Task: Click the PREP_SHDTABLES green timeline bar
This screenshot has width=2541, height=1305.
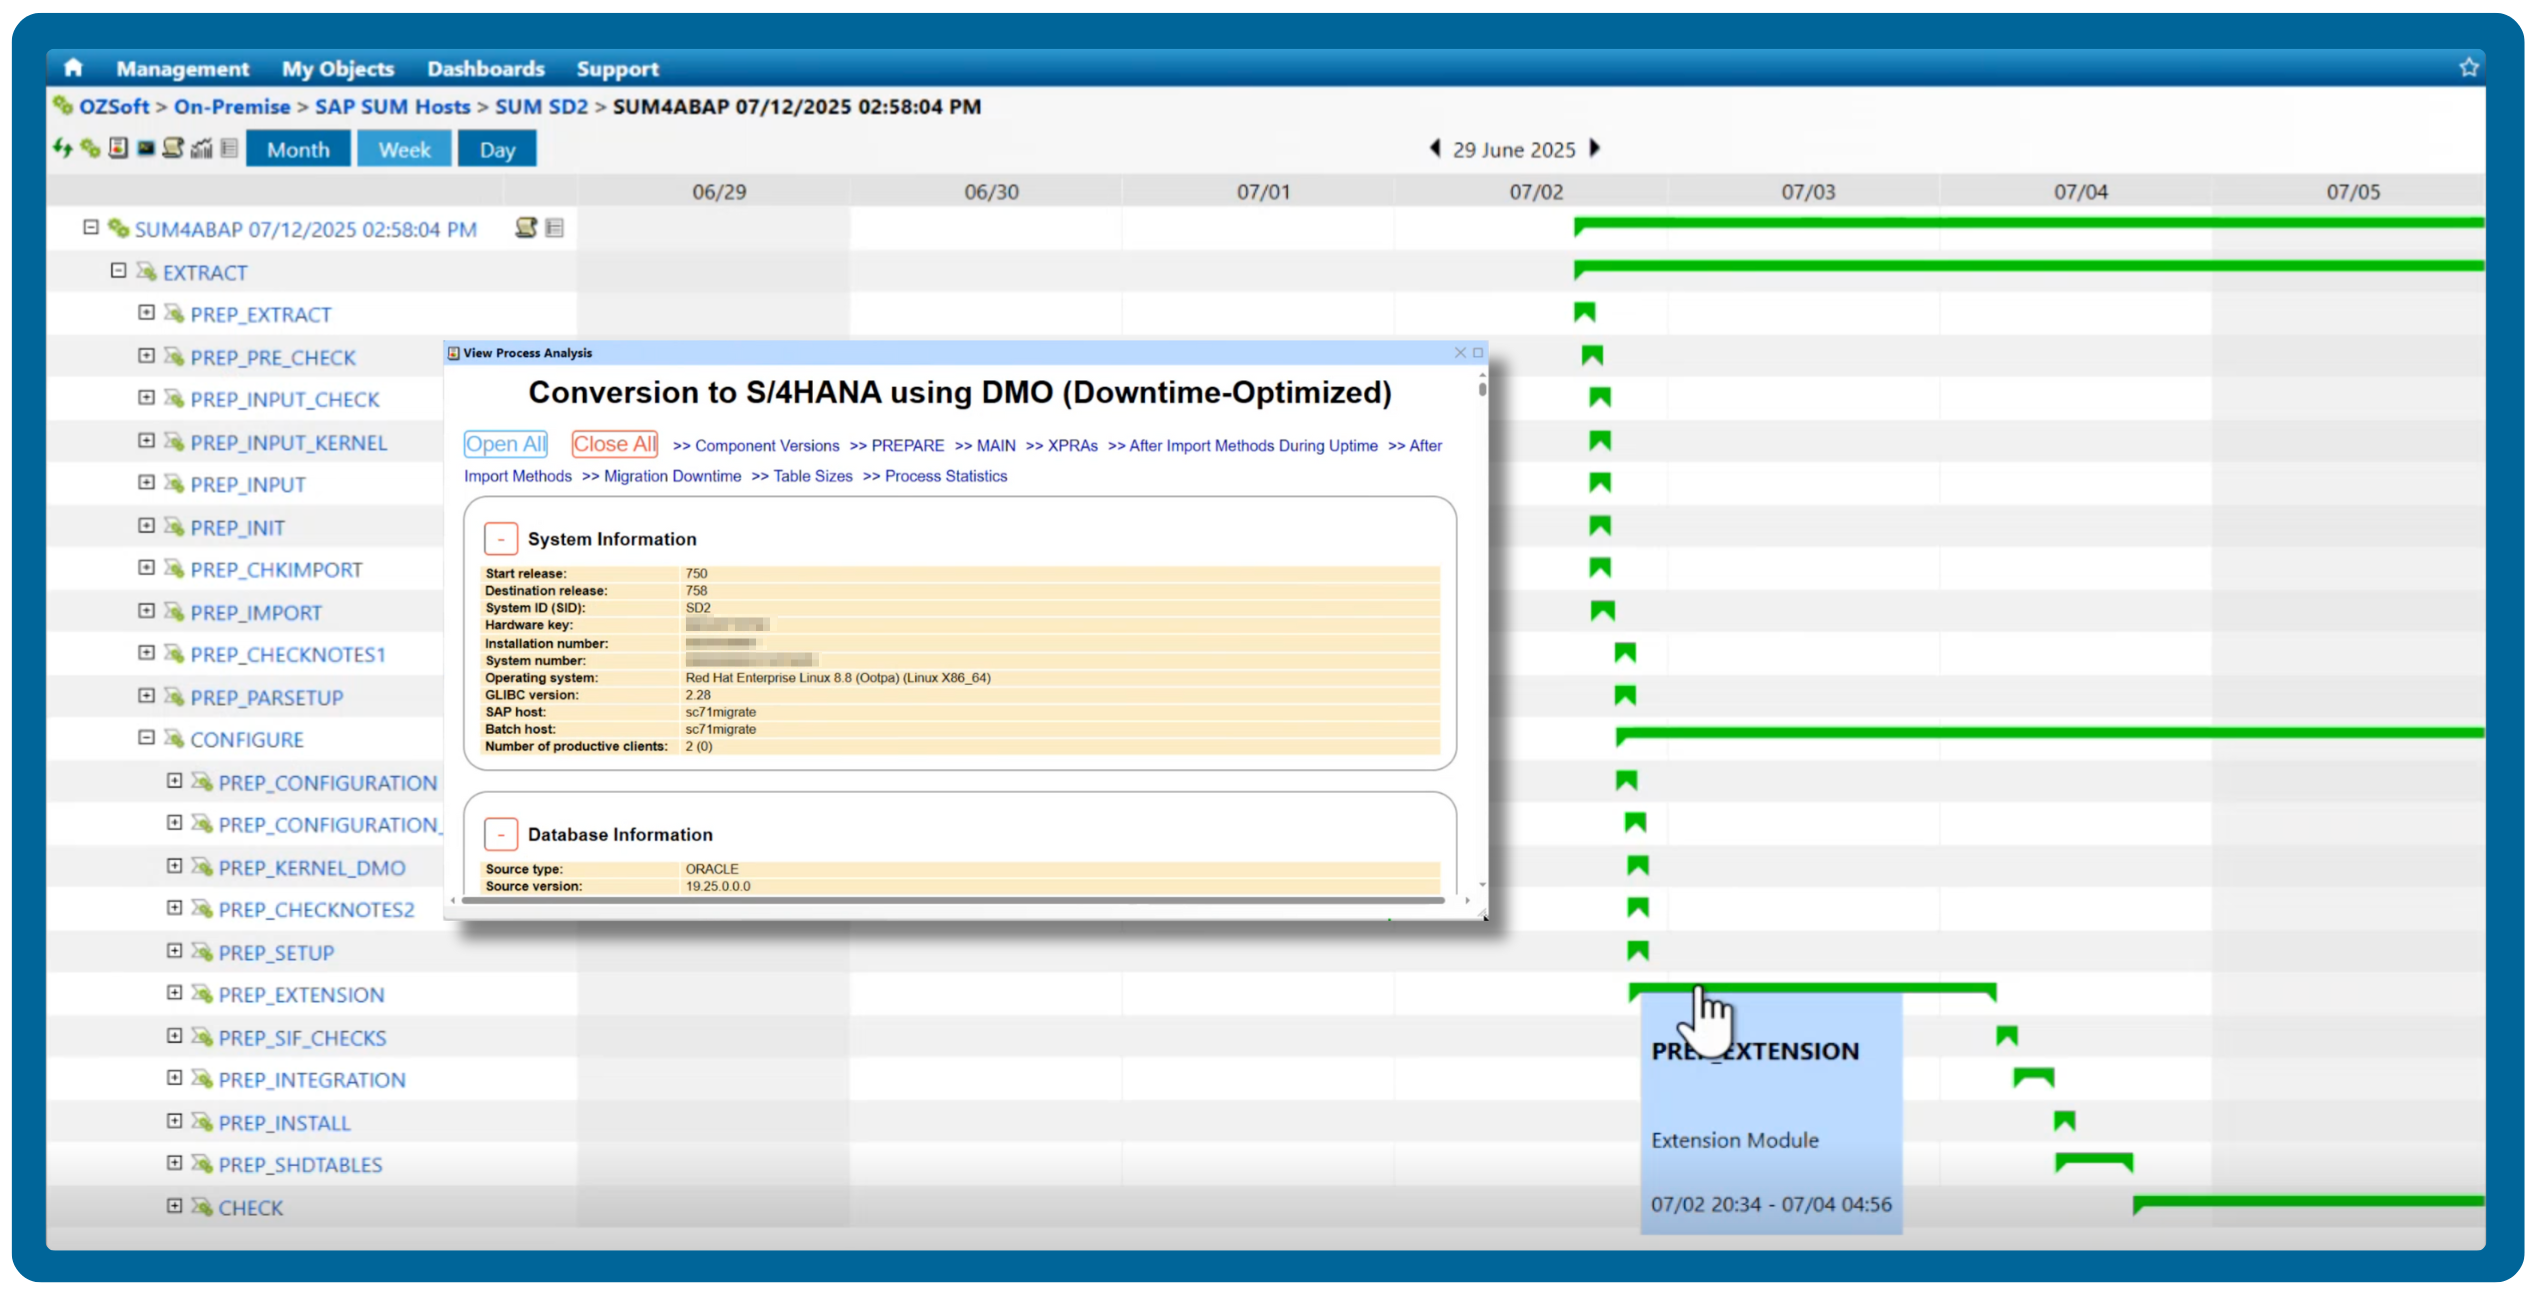Action: tap(2093, 1160)
